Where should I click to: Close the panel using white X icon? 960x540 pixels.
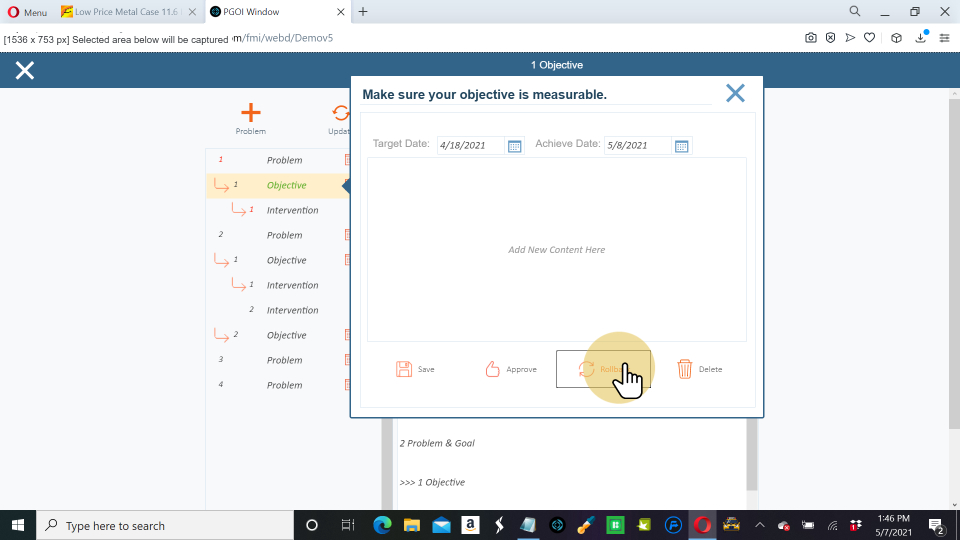[x=25, y=70]
